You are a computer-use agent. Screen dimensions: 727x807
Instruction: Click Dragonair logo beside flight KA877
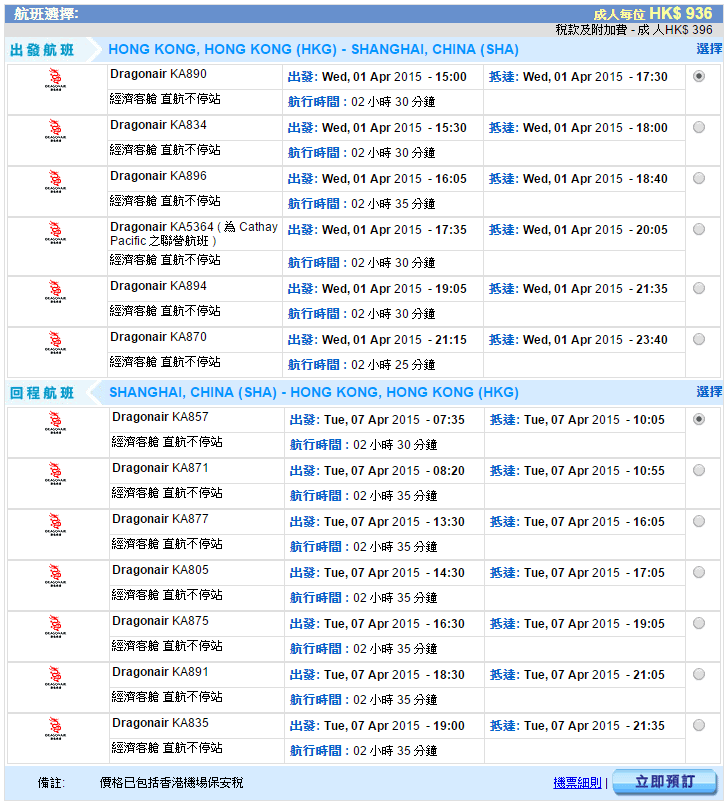(x=56, y=524)
